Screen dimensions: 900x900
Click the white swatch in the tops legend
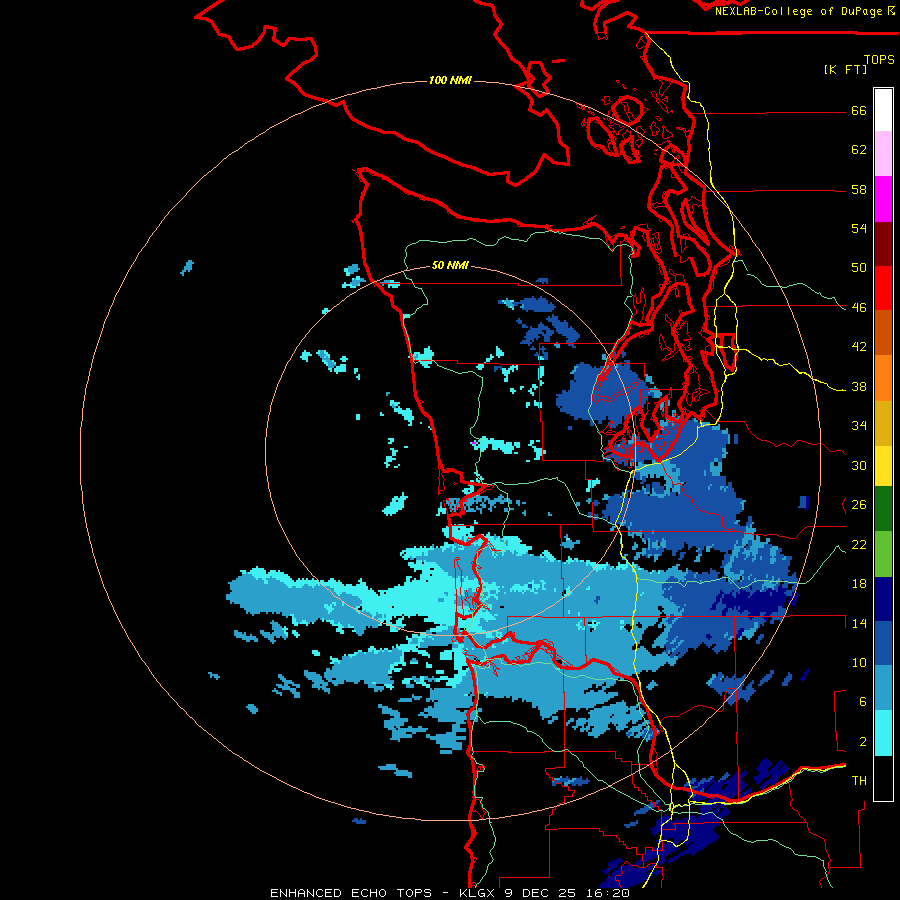883,110
